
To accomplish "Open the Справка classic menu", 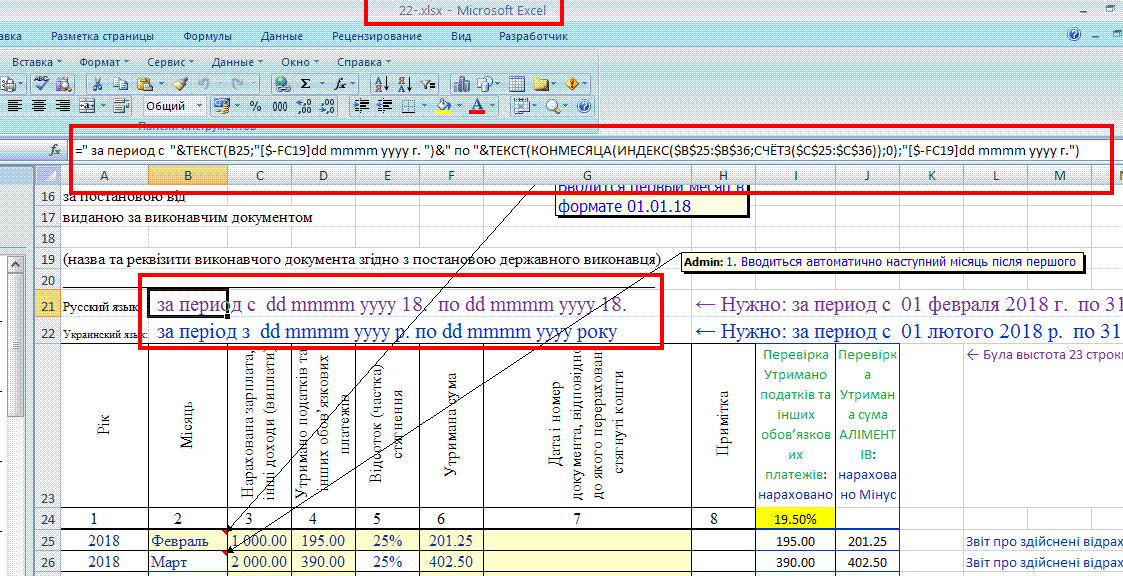I will [364, 62].
